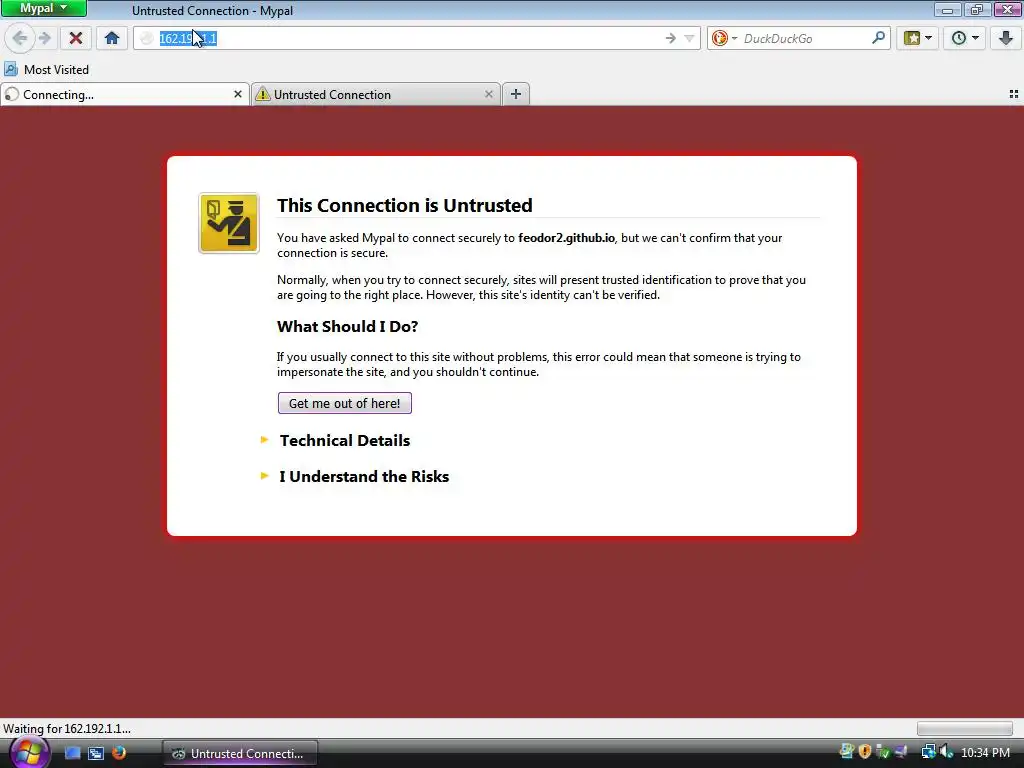
Task: Click the 10:34 PM system clock
Action: pos(985,754)
